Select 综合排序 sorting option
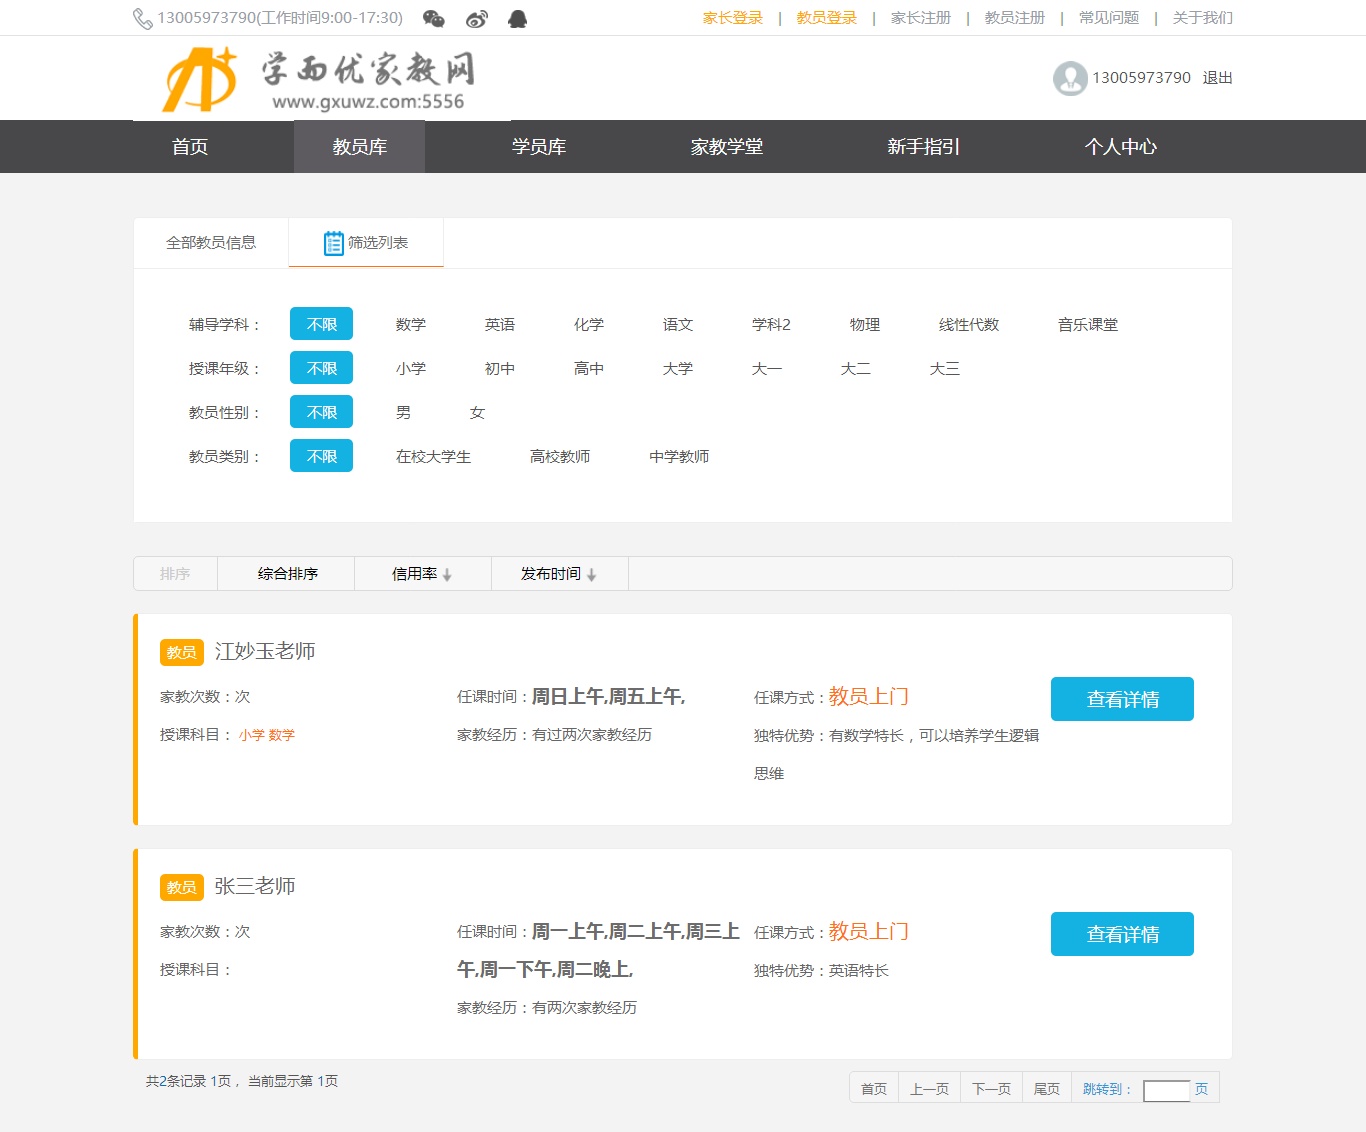The height and width of the screenshot is (1132, 1366). click(287, 574)
